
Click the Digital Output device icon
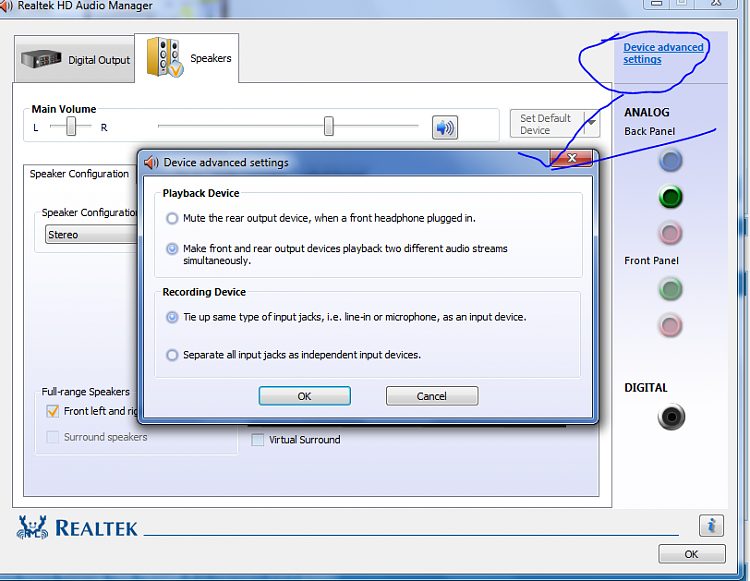41,59
